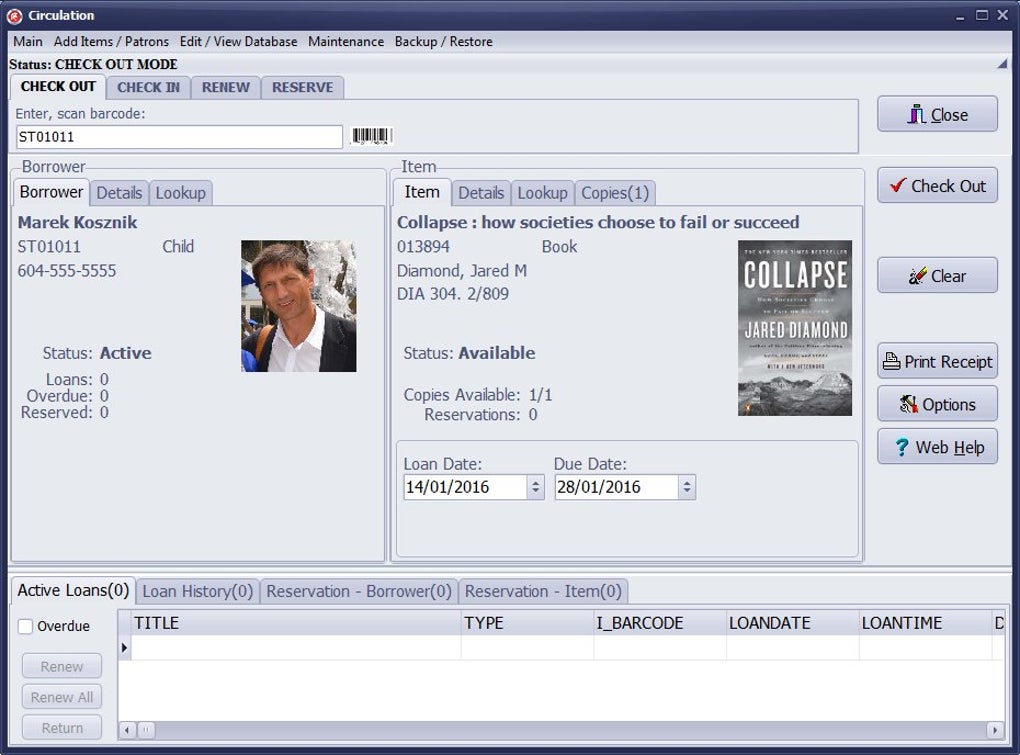
Task: Switch to RESERVE tab
Action: (x=302, y=88)
